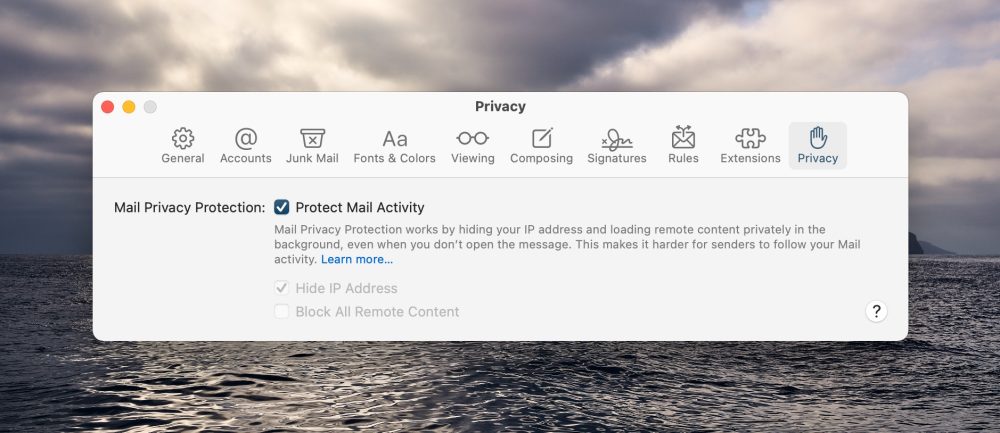
Task: Enable the Block All Remote Content checkbox
Action: click(281, 312)
